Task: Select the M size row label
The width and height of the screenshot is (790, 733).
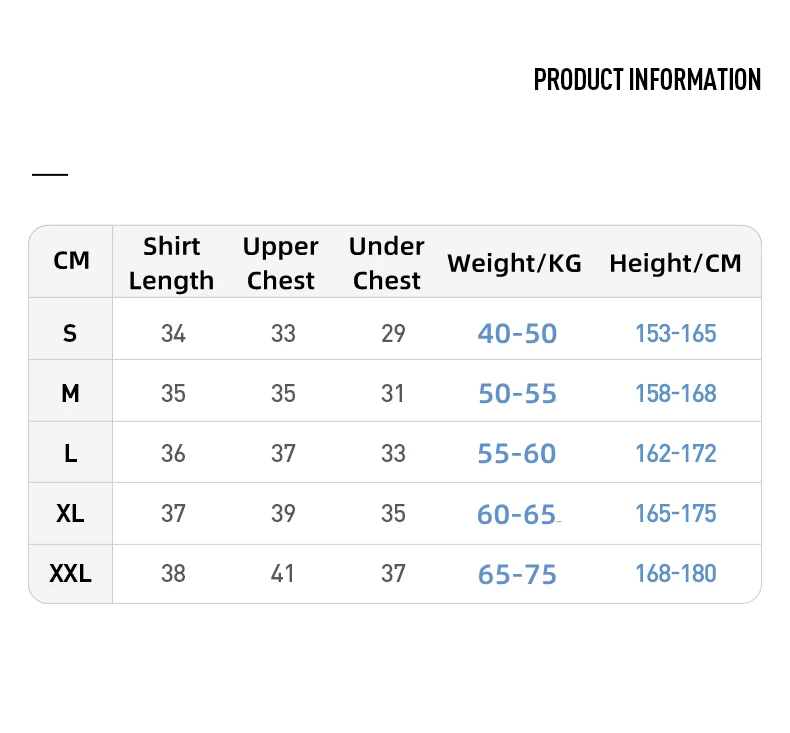Action: pyautogui.click(x=70, y=393)
